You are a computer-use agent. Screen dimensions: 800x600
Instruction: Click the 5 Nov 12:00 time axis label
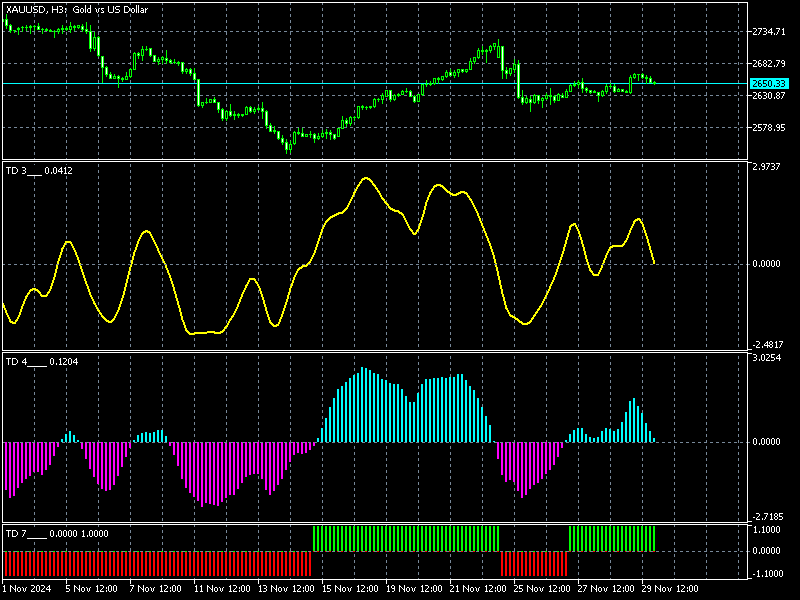(x=92, y=589)
